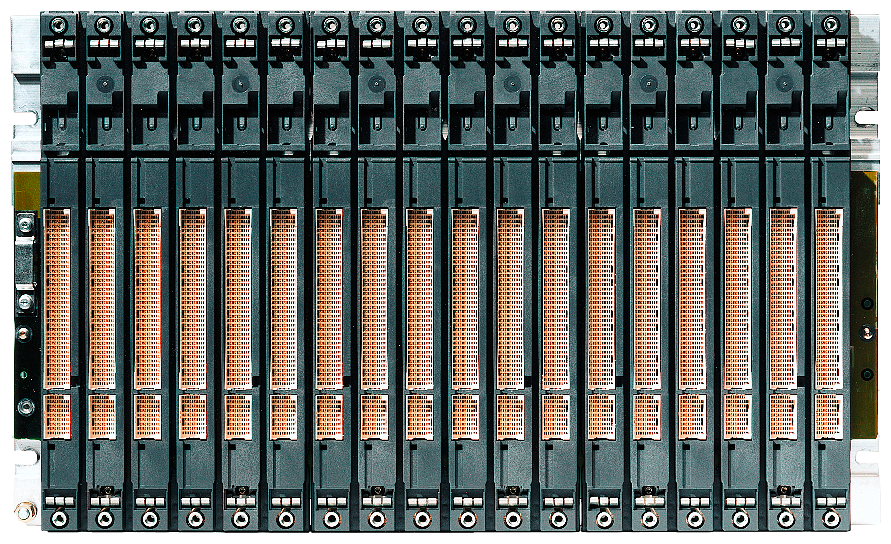The height and width of the screenshot is (544, 891).
Task: Click the lower-right mounting slot on the metal rail
Action: [x=866, y=455]
